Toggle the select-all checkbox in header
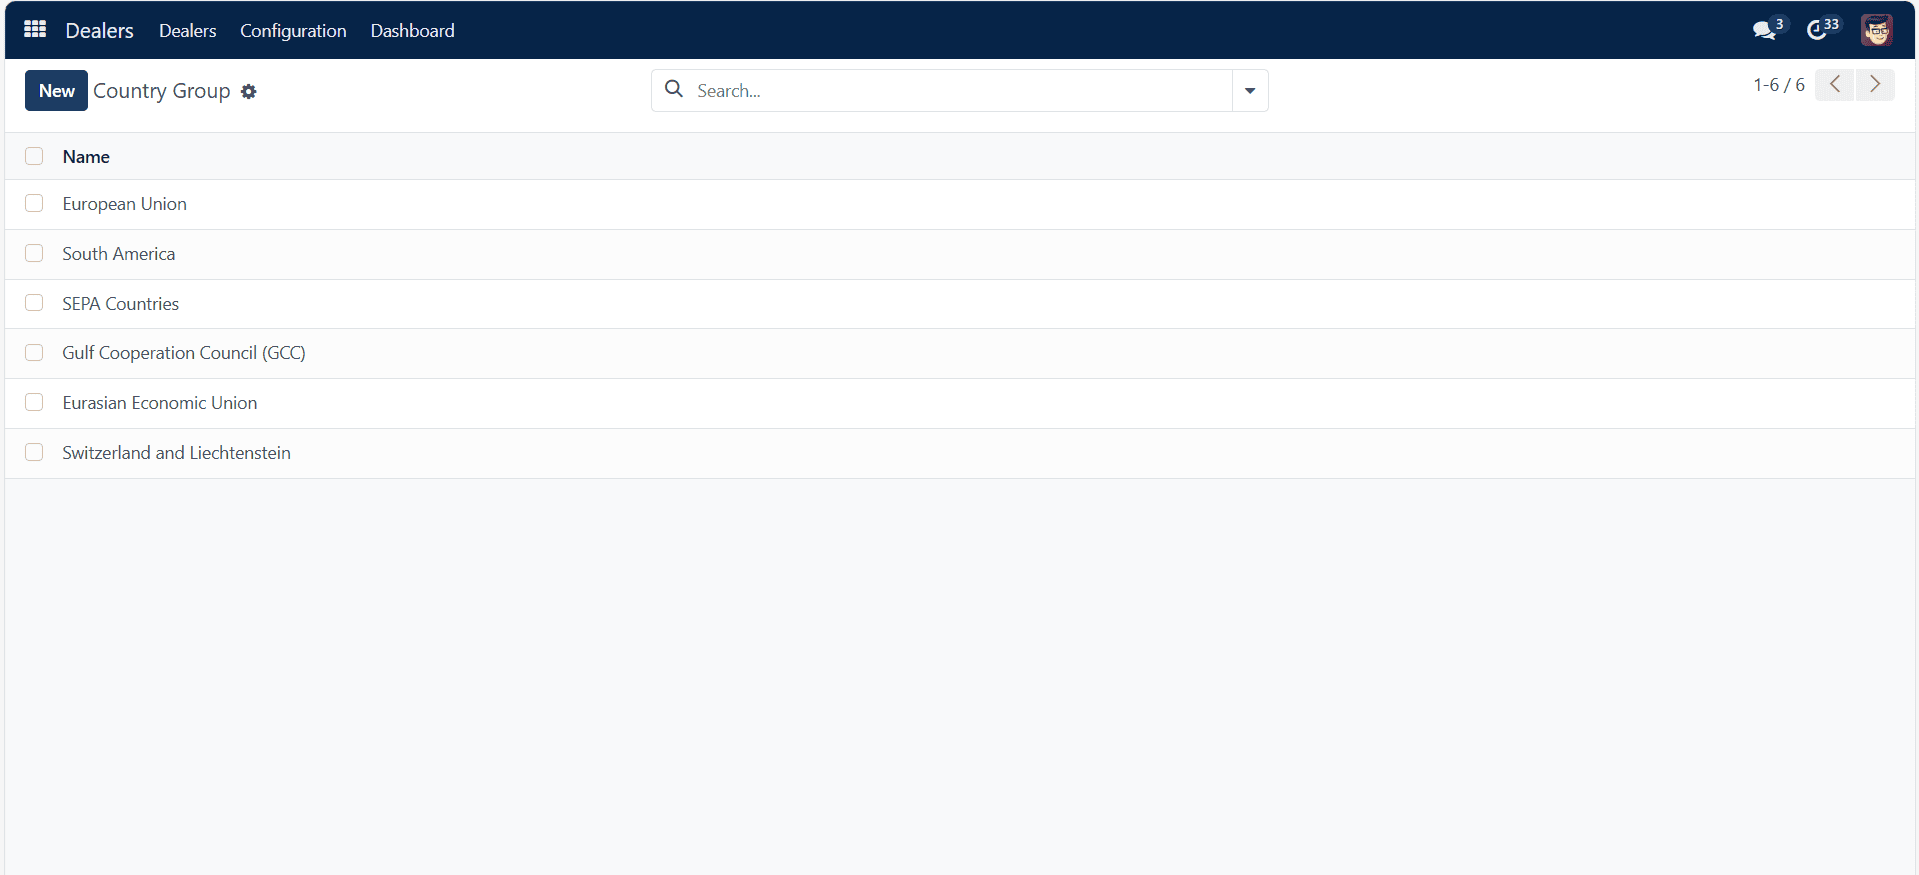This screenshot has height=875, width=1919. point(34,156)
